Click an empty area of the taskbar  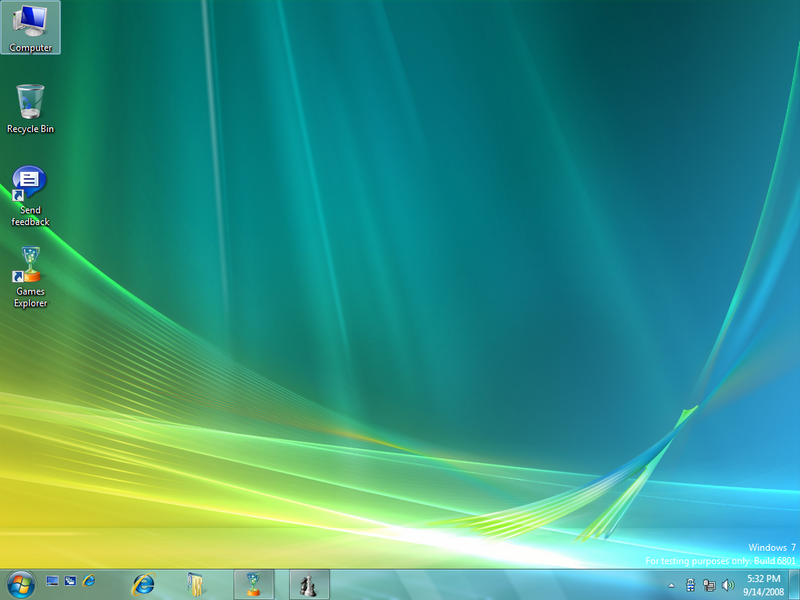(480, 585)
